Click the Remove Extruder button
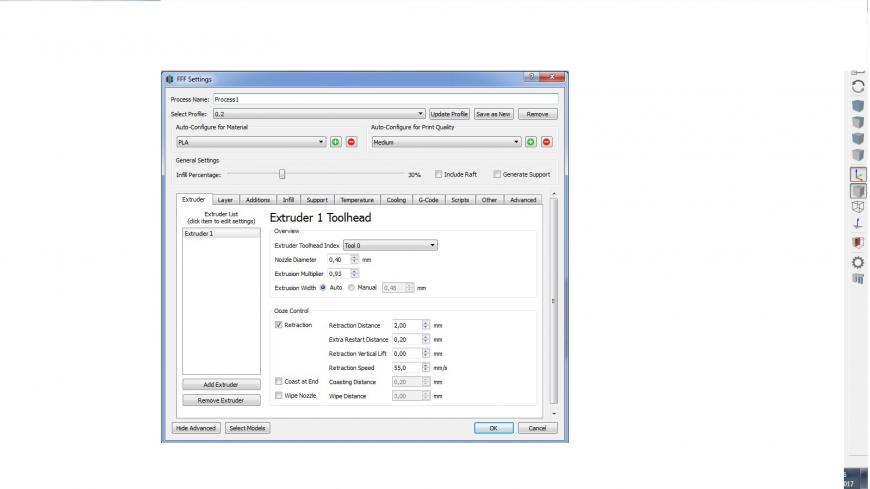The width and height of the screenshot is (870, 489). [x=221, y=400]
